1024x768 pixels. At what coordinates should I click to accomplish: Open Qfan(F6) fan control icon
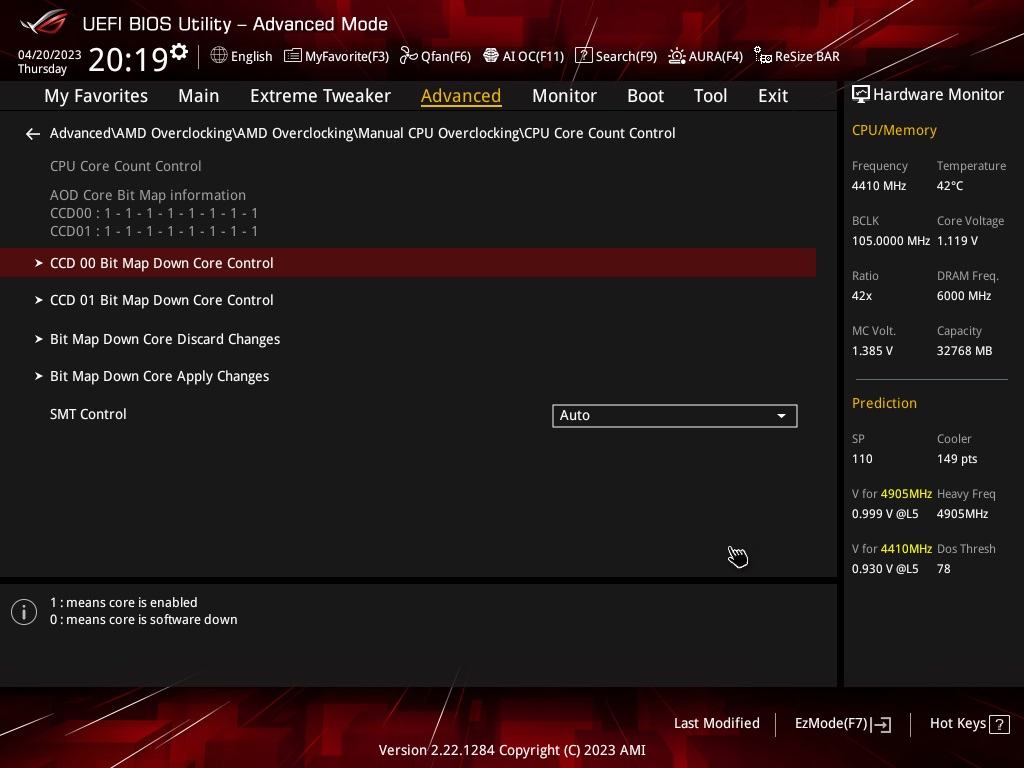(409, 56)
